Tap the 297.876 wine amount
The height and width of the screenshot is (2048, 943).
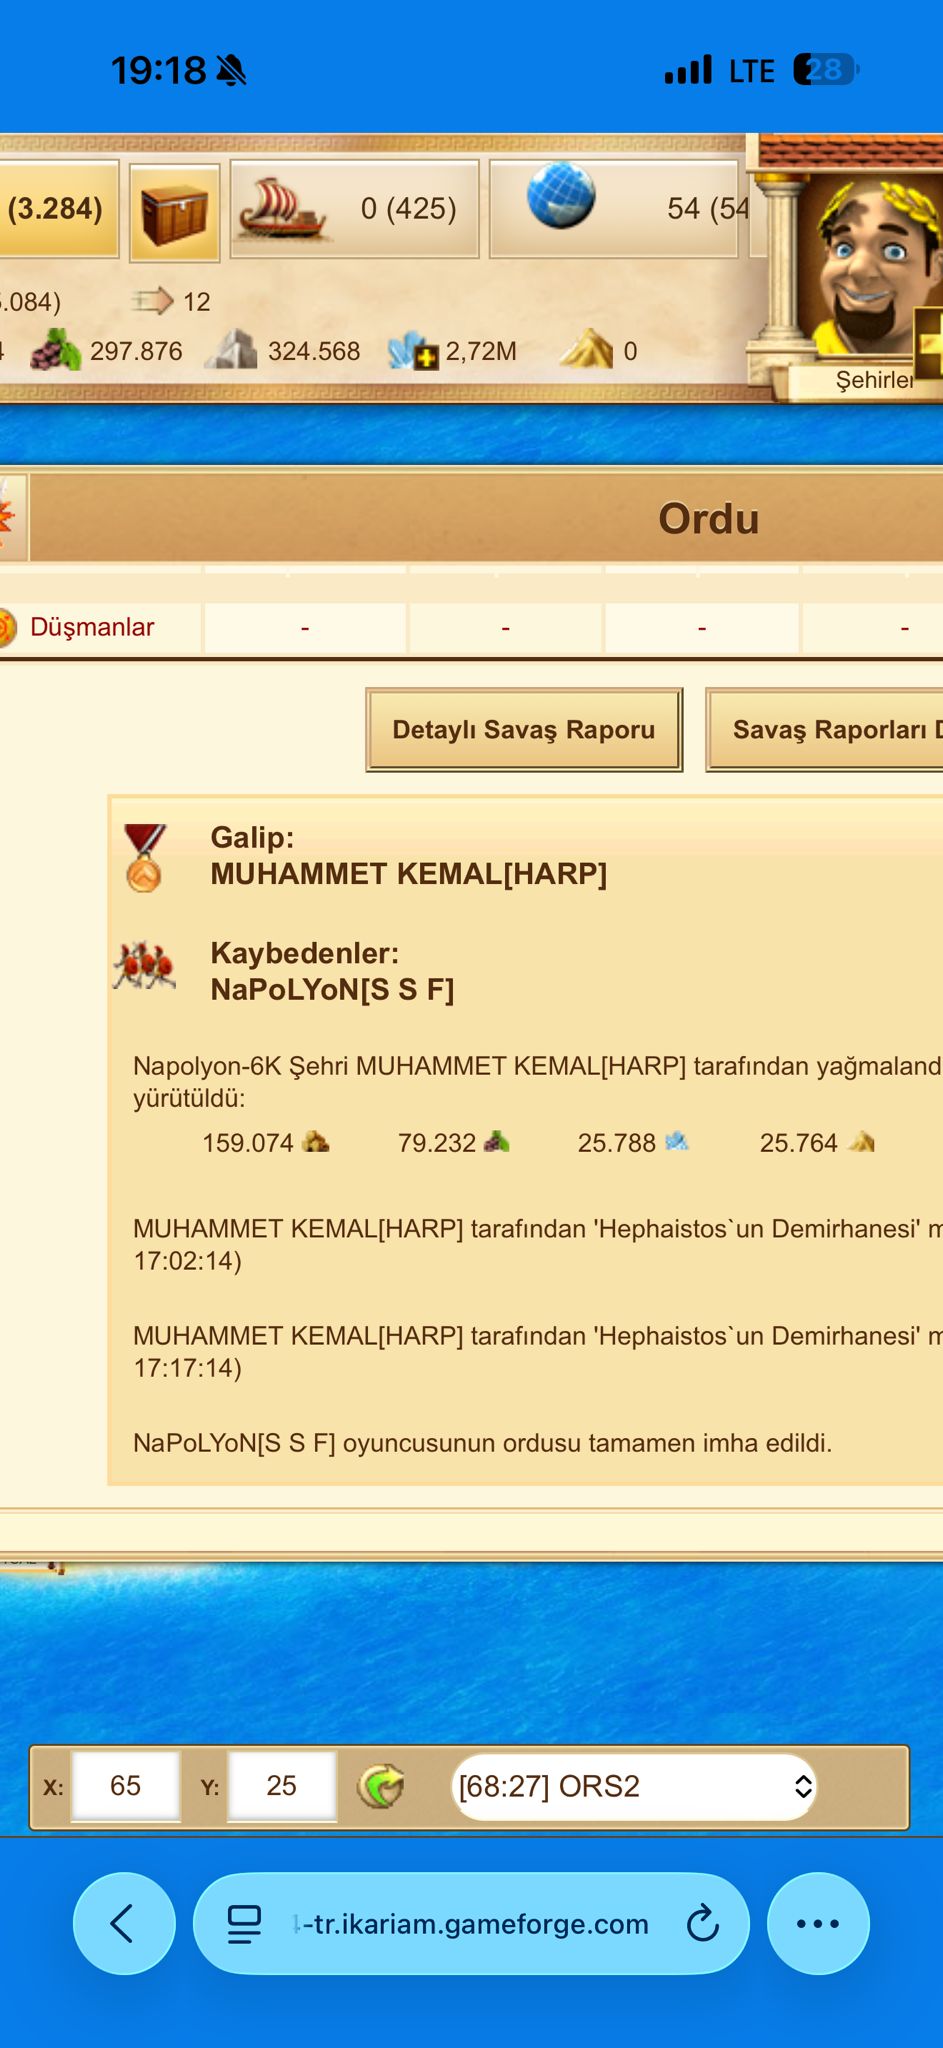pos(136,351)
